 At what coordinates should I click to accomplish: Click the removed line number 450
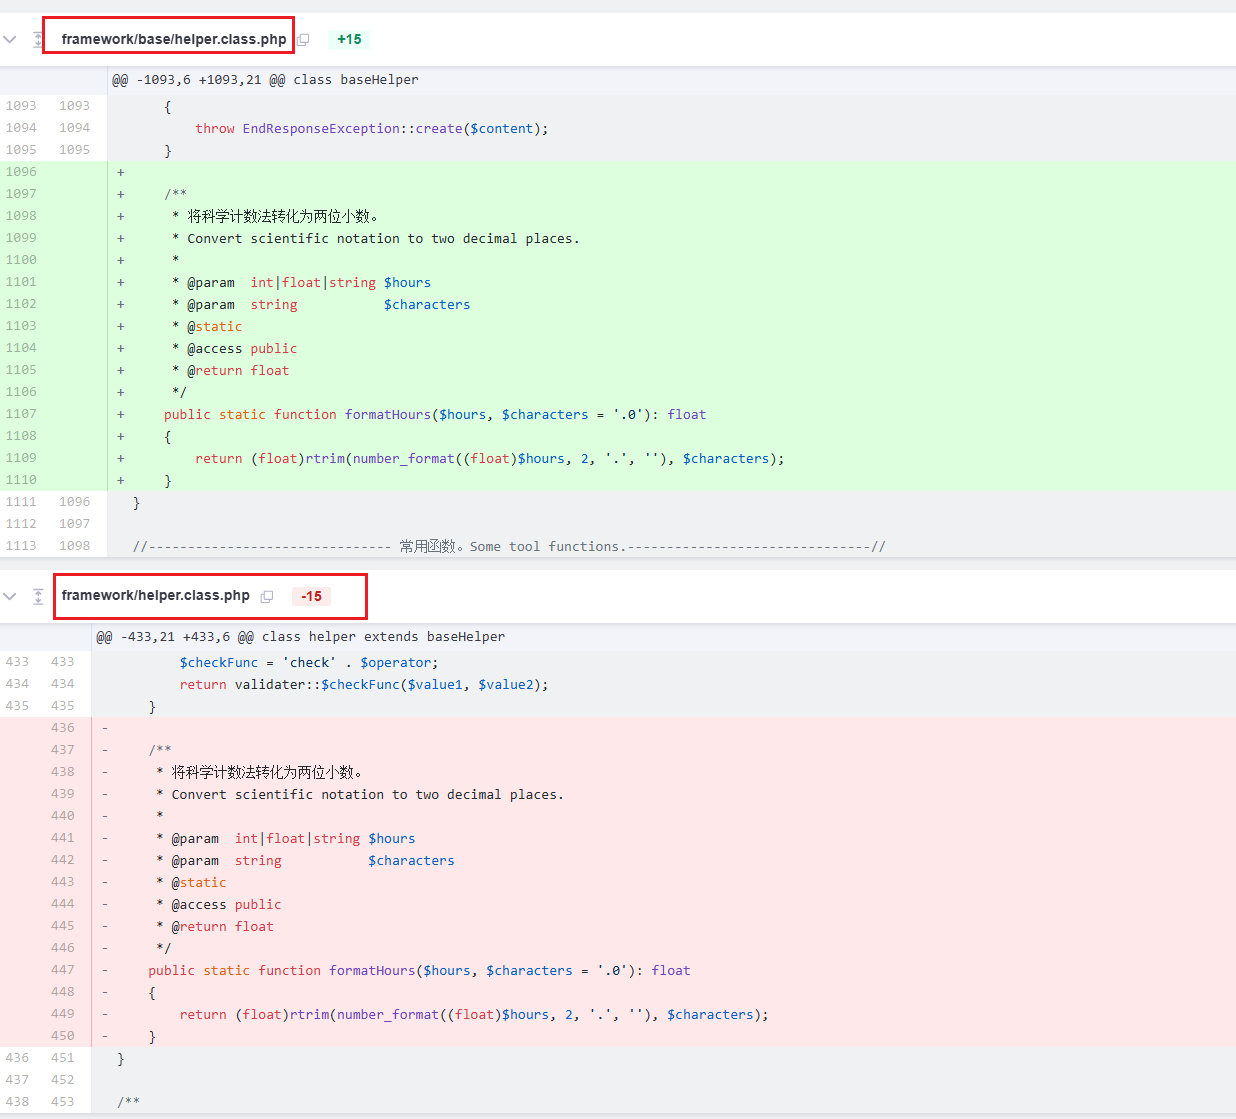pyautogui.click(x=63, y=1036)
